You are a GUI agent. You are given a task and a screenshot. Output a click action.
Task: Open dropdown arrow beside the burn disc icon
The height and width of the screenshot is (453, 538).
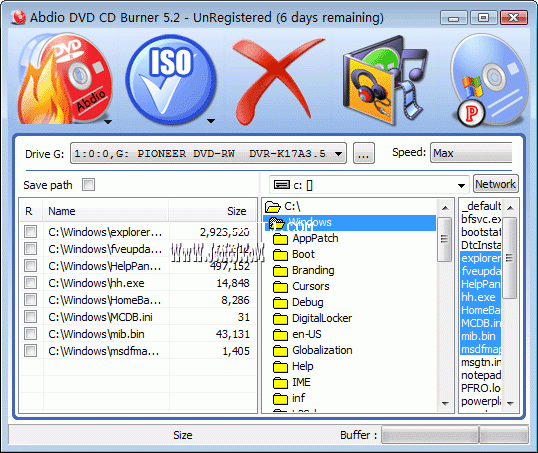coord(108,121)
